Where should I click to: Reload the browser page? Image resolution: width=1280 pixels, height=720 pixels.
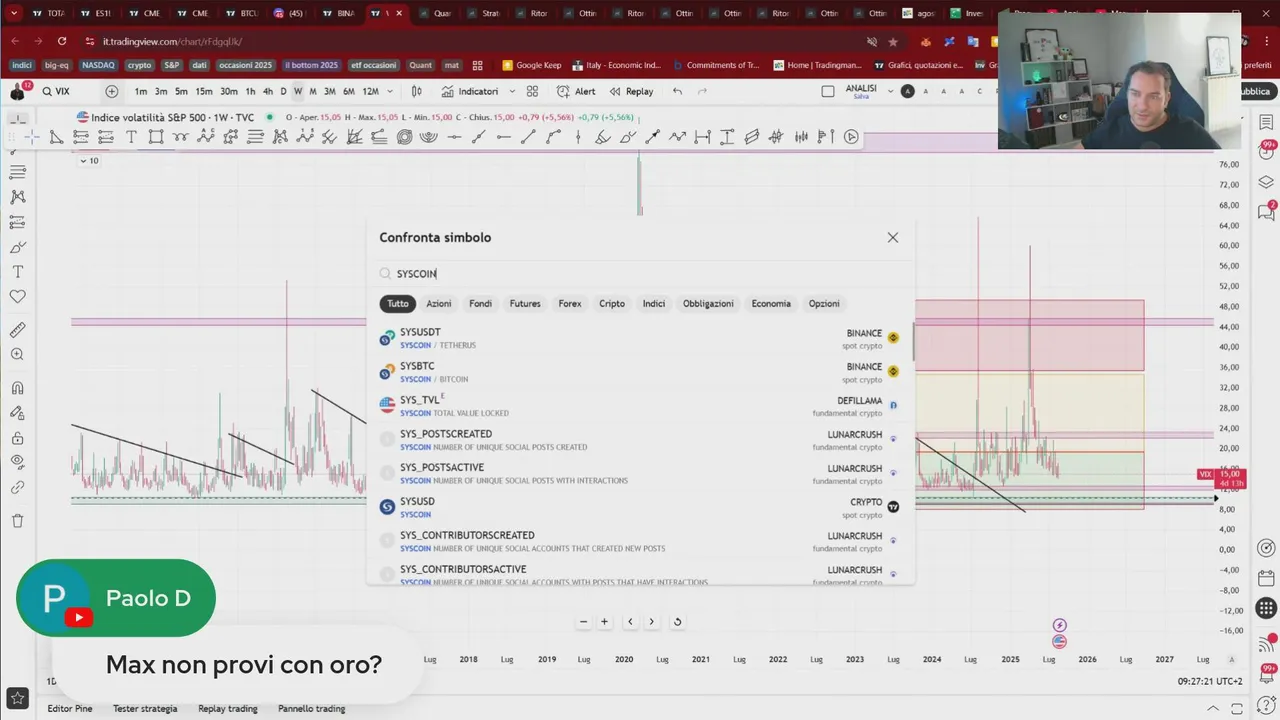(62, 41)
